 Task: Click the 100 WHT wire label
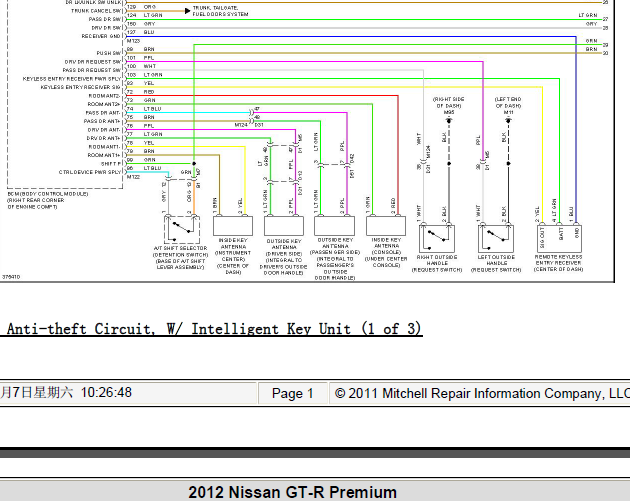pyautogui.click(x=141, y=66)
